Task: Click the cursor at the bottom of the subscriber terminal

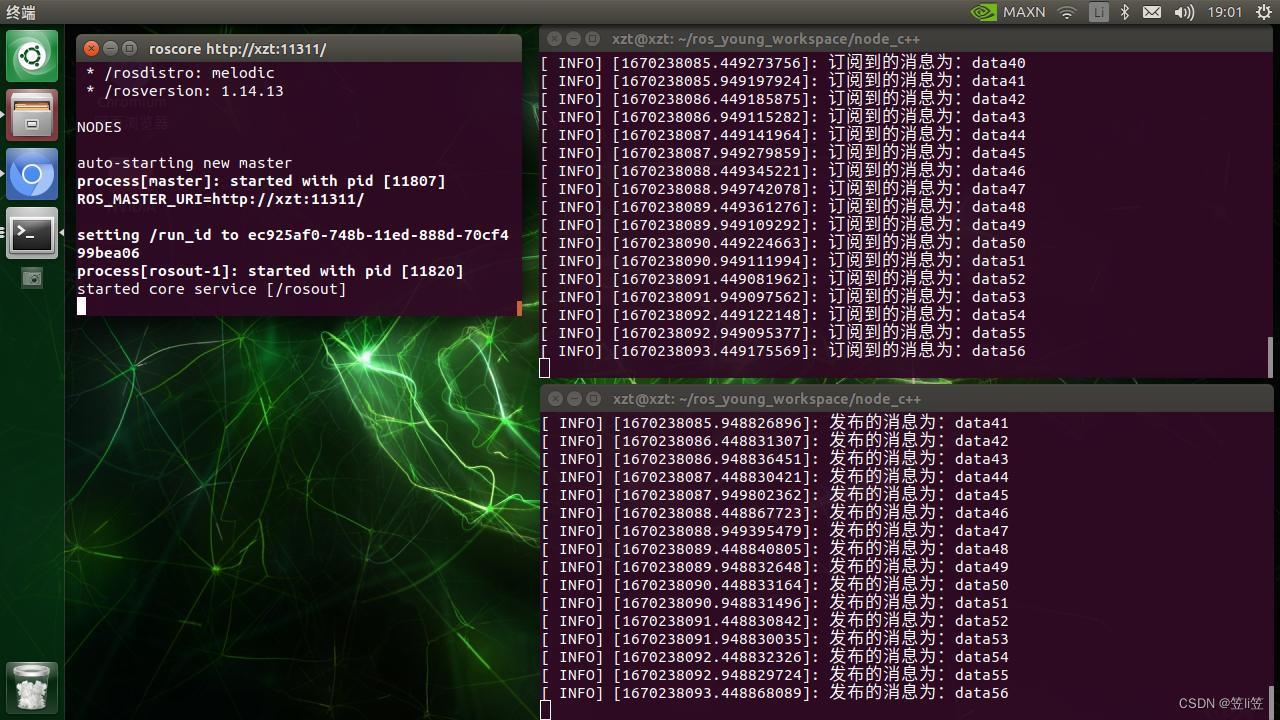Action: pos(545,369)
